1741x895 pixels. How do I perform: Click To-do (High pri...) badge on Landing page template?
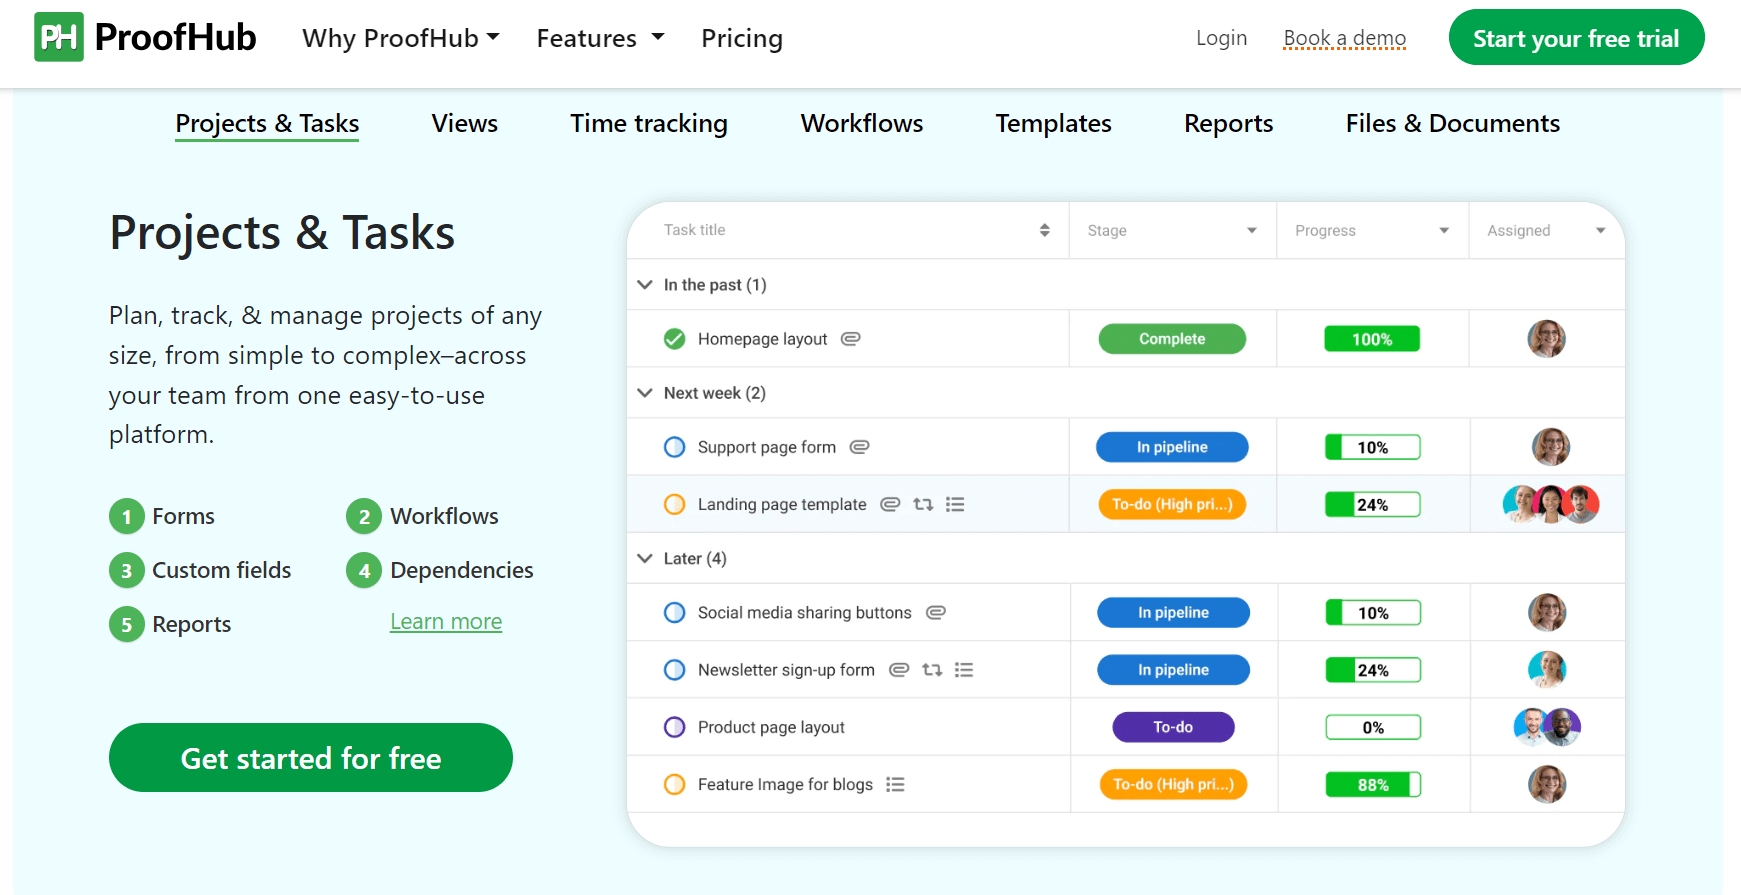click(1172, 504)
